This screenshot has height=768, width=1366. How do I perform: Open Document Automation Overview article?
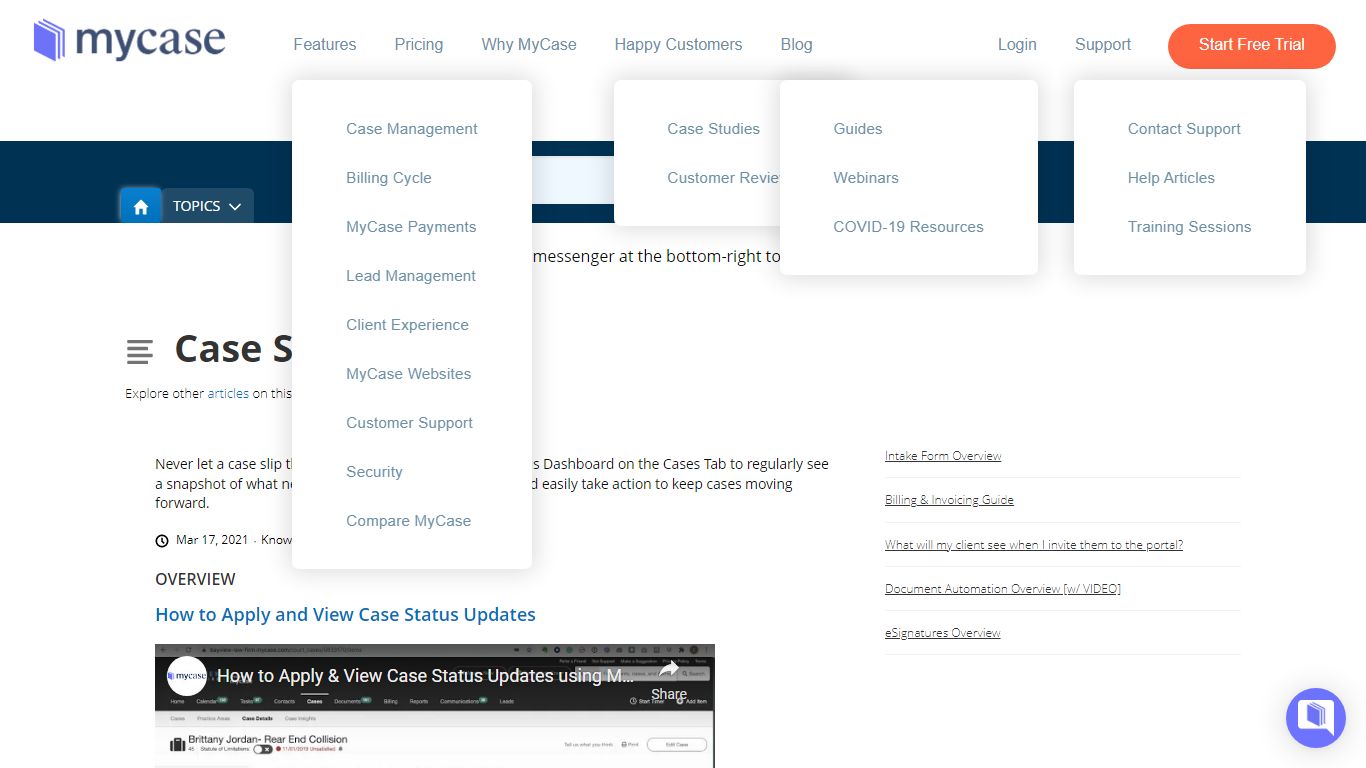1003,589
